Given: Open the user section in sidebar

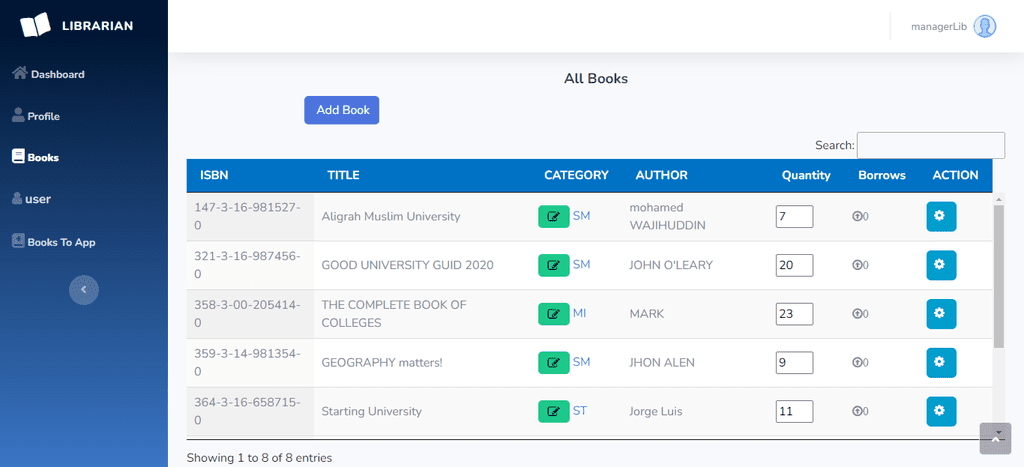Looking at the screenshot, I should [31, 199].
